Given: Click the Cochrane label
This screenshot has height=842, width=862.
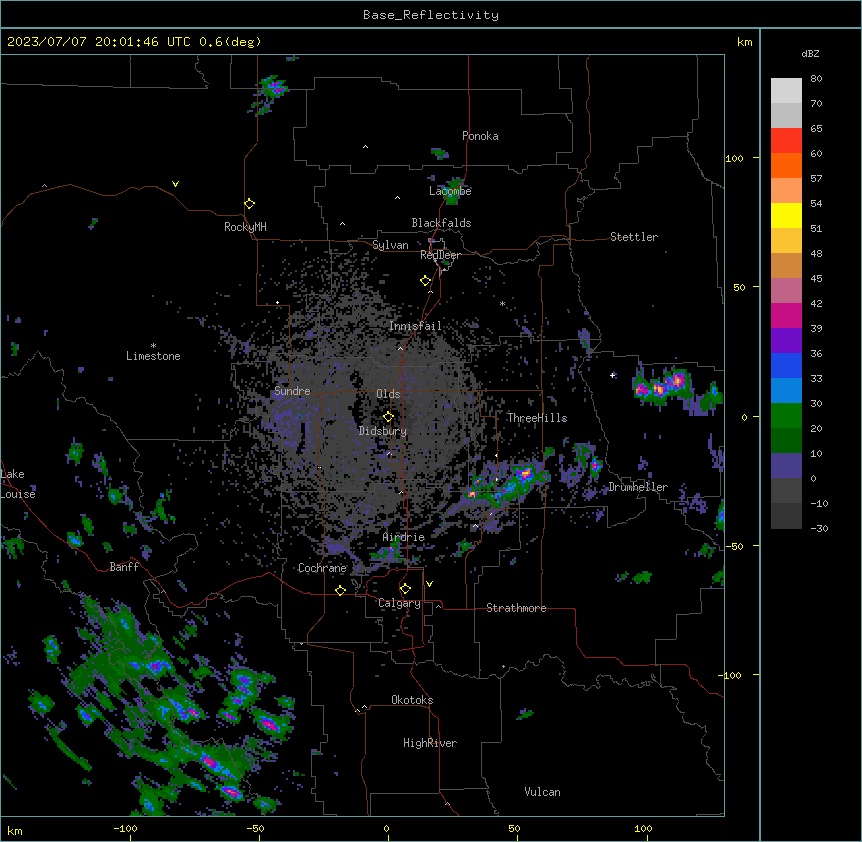Looking at the screenshot, I should pyautogui.click(x=322, y=568).
